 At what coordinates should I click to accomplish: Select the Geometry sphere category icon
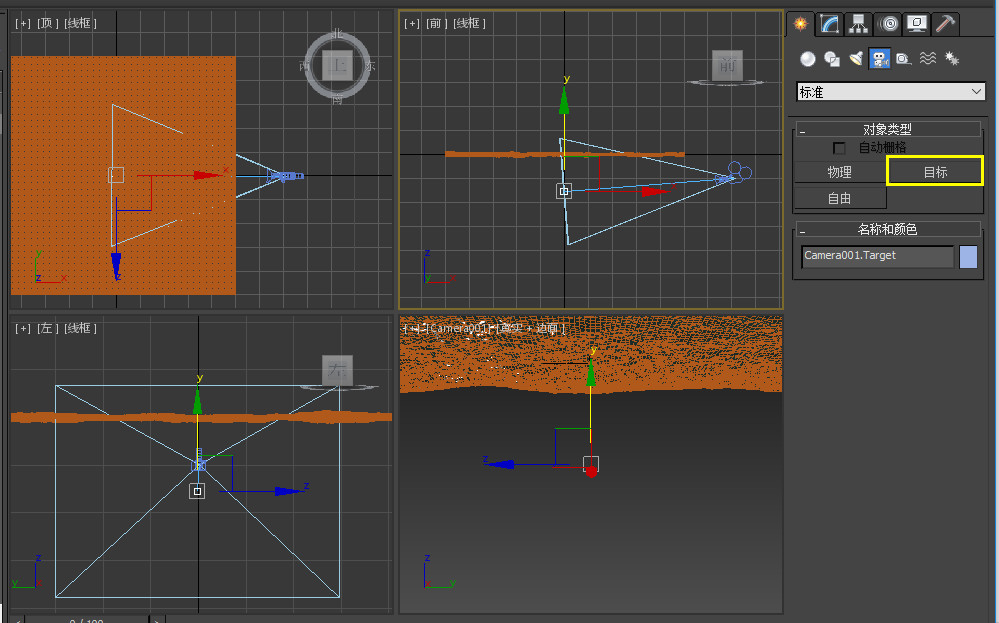point(807,59)
